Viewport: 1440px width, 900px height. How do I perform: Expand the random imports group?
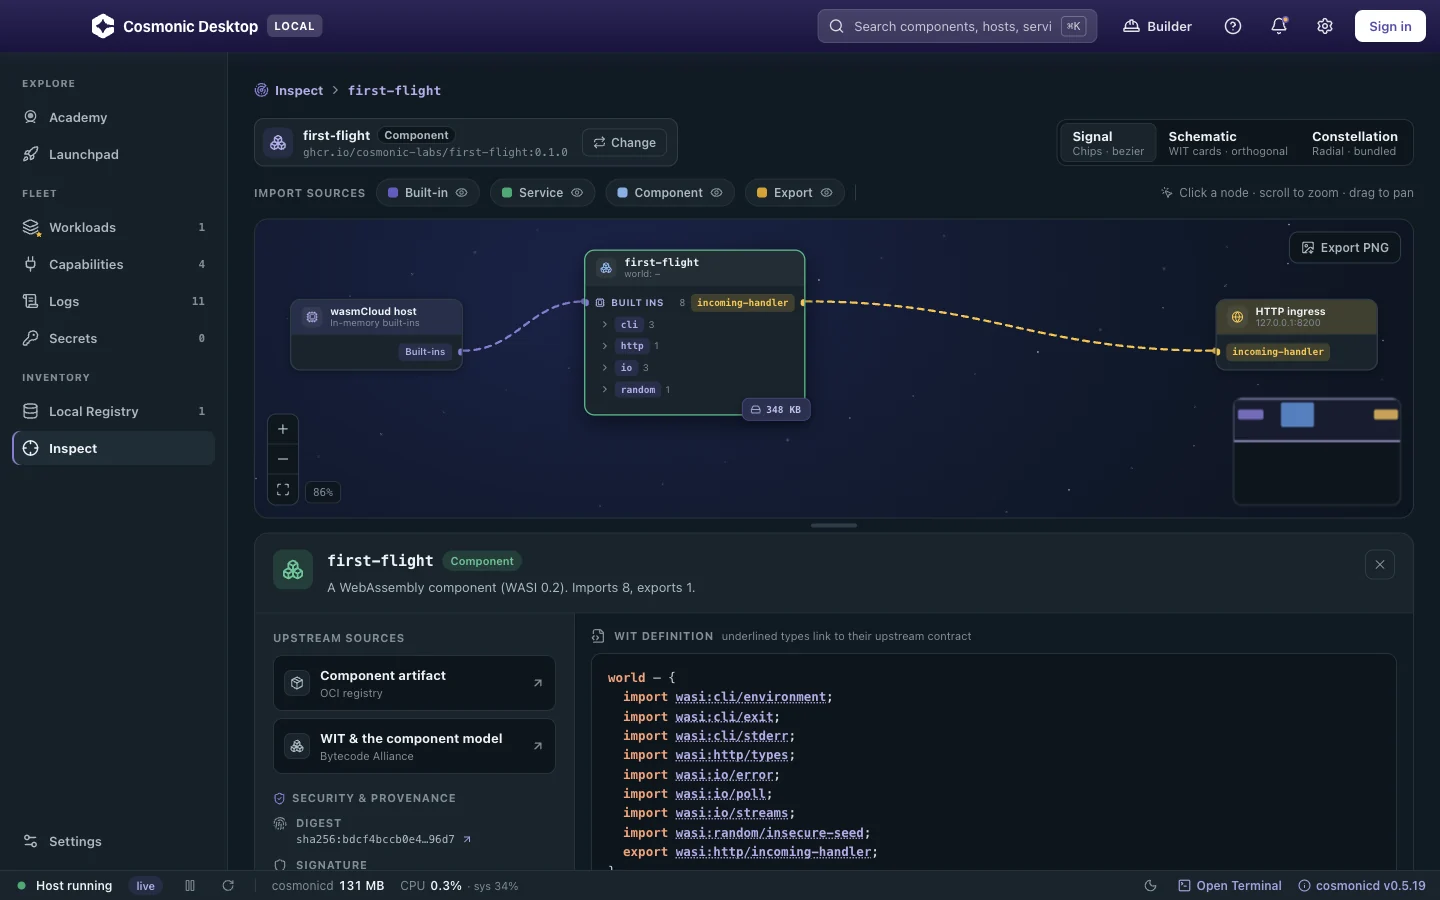click(x=605, y=390)
